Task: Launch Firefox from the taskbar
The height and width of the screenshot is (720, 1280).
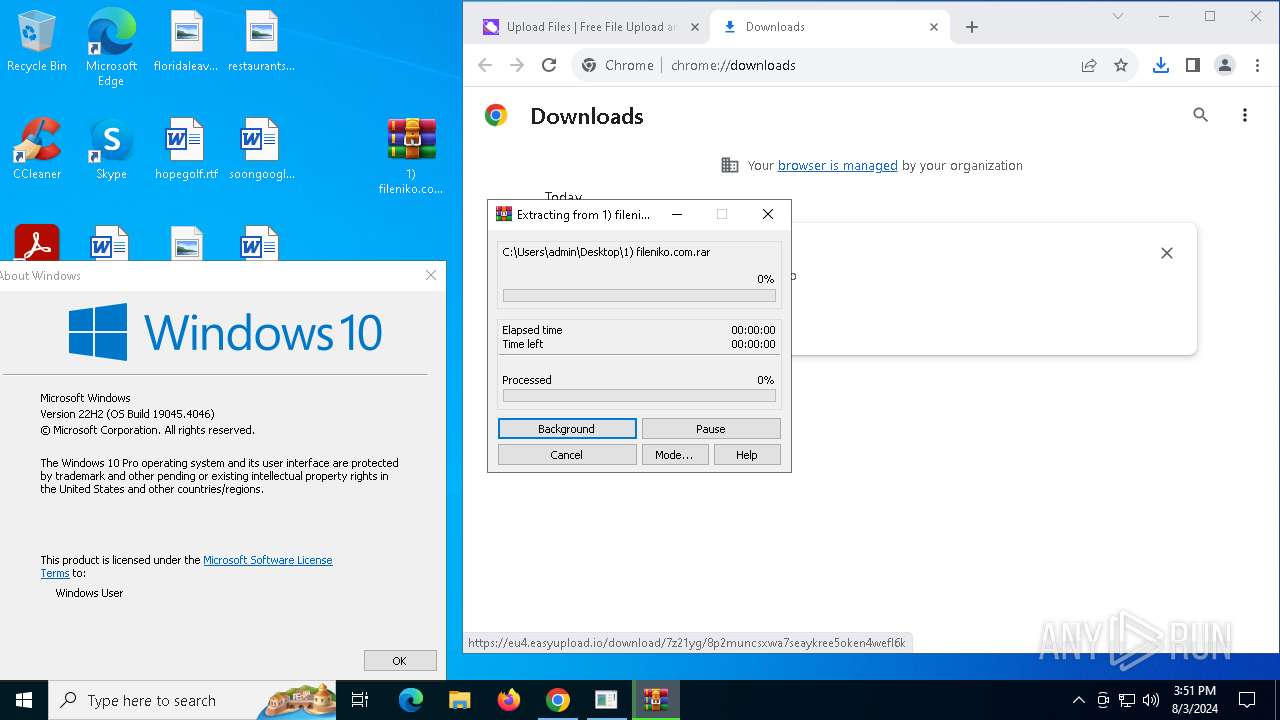Action: coord(508,700)
